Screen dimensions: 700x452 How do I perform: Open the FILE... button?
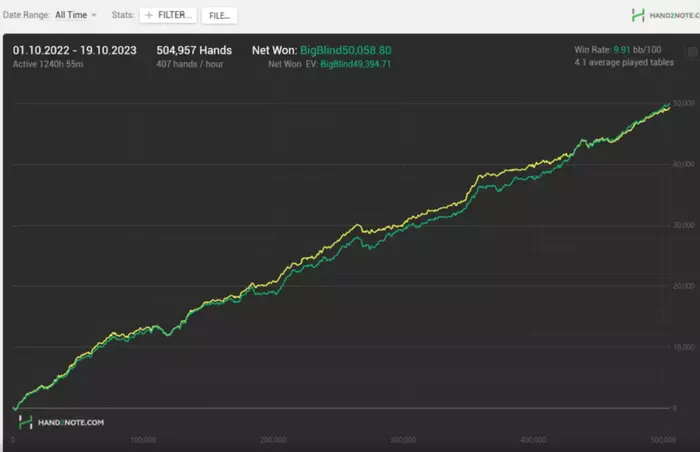pyautogui.click(x=219, y=16)
